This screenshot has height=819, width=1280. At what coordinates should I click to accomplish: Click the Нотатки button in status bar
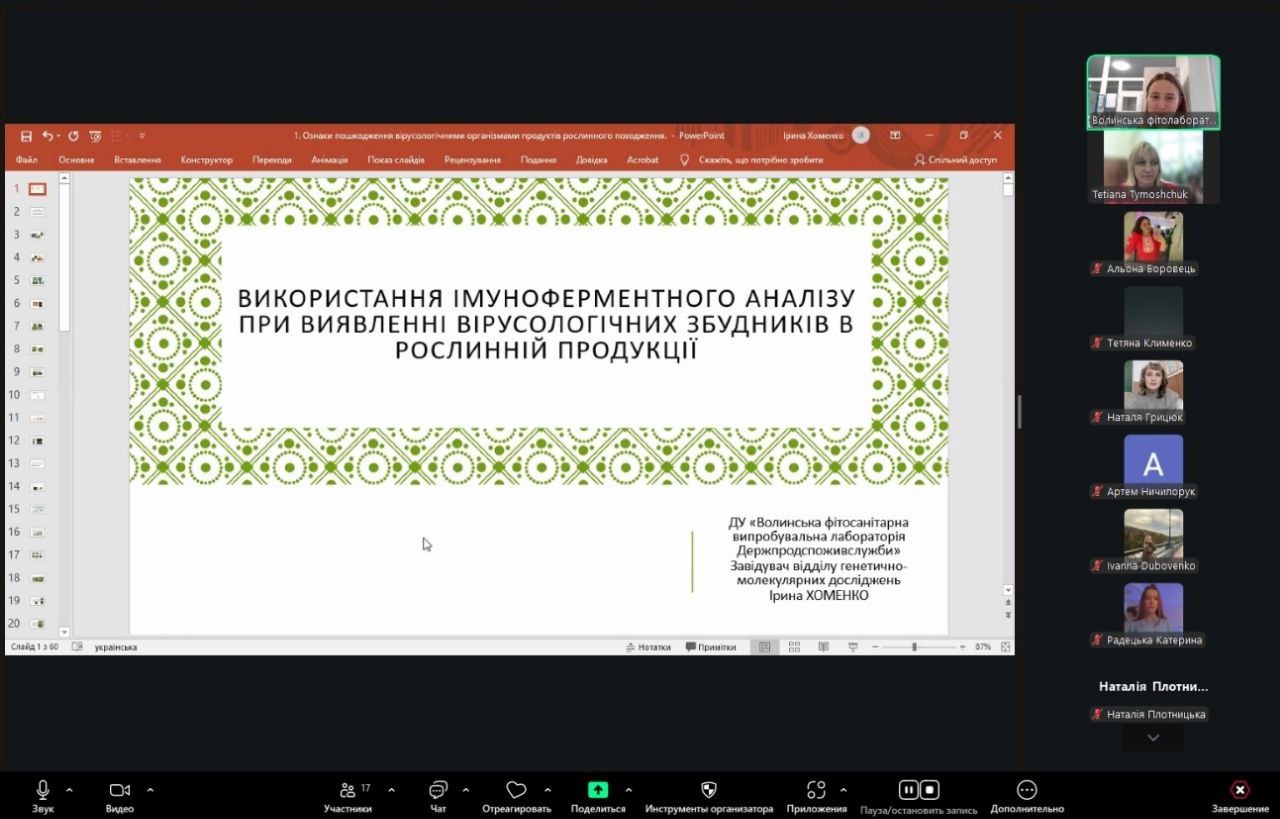(x=648, y=647)
